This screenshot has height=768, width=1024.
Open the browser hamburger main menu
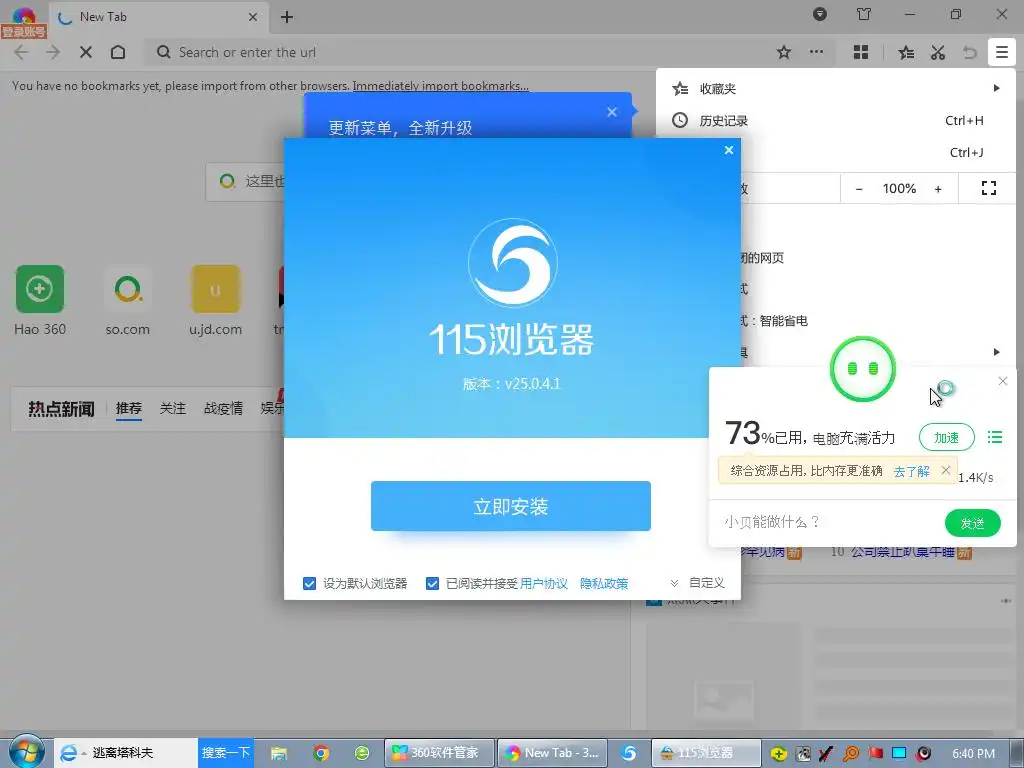tap(1002, 52)
